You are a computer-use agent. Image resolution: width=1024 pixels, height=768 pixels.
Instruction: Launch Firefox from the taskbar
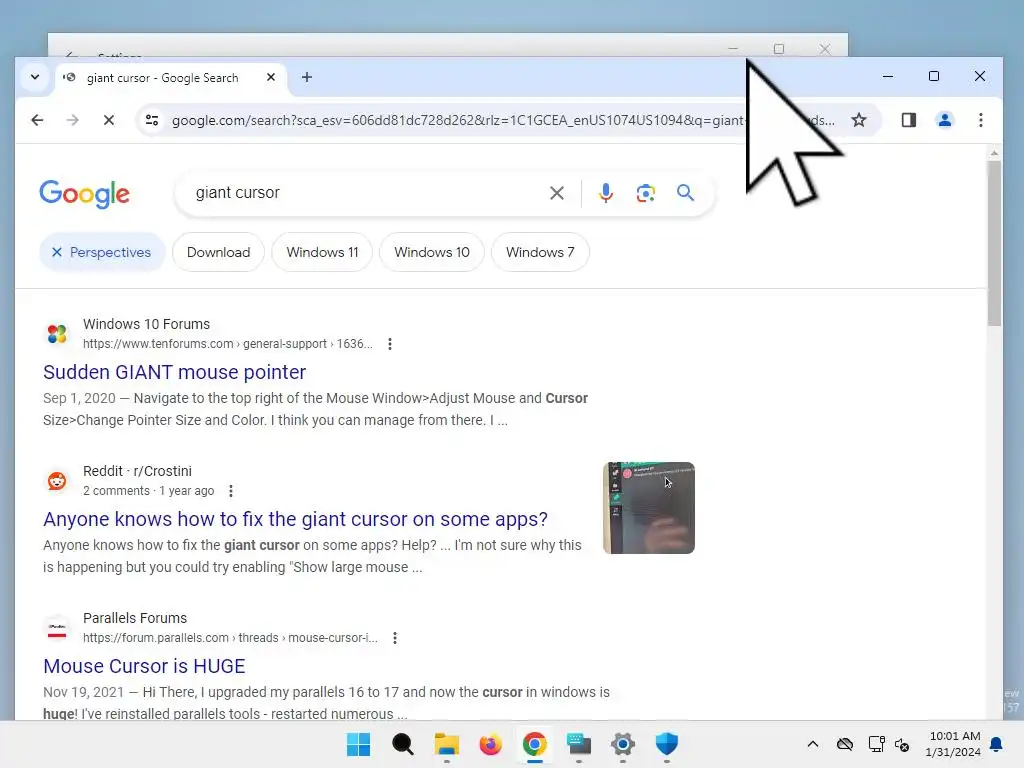[490, 744]
